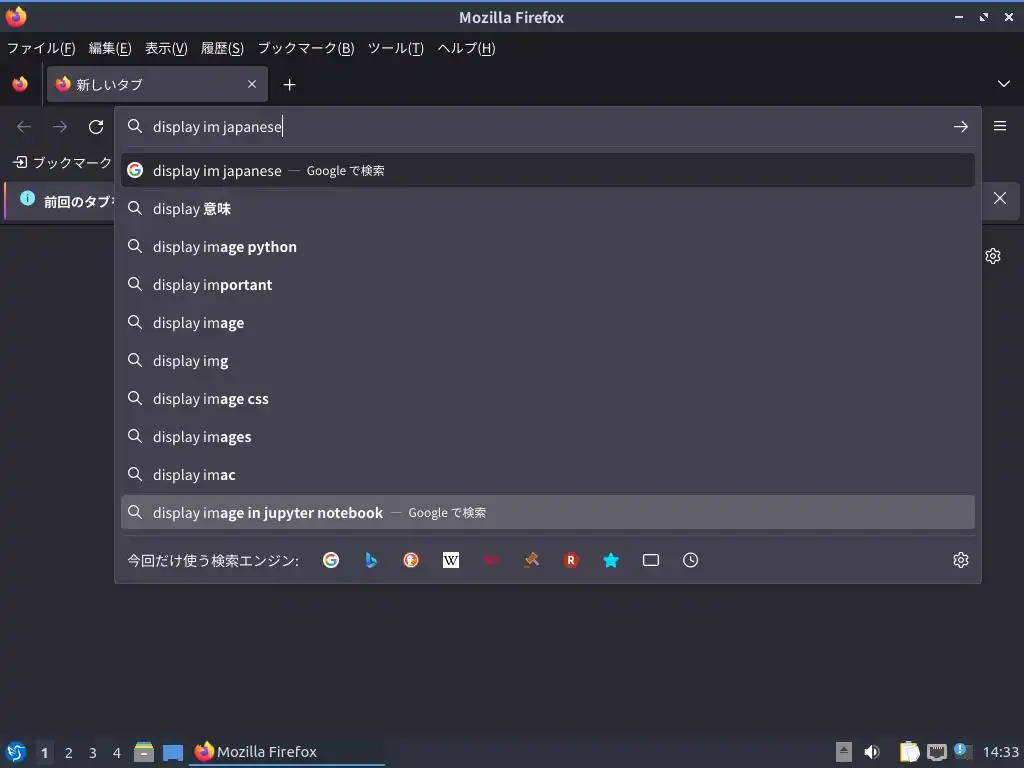Click the show desktop taskbar icon
The height and width of the screenshot is (768, 1024).
[172, 753]
